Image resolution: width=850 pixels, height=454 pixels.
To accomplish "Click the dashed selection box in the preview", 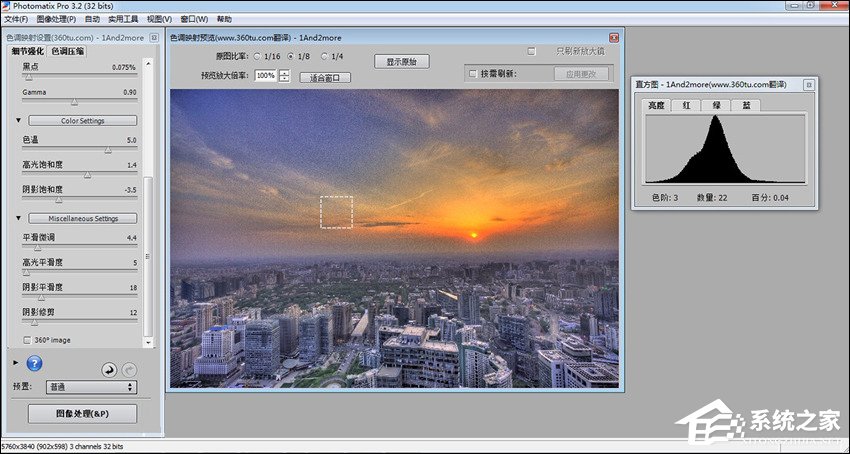I will coord(336,212).
